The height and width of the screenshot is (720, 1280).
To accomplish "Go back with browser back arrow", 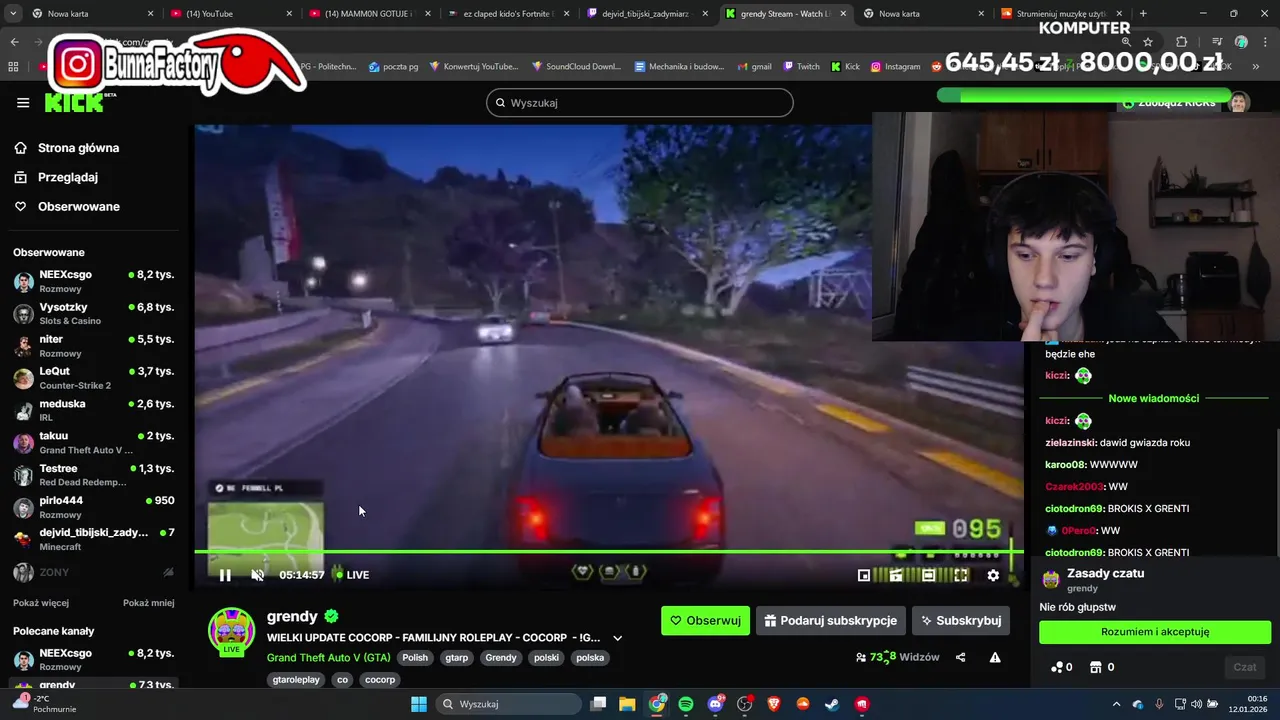I will pos(14,42).
